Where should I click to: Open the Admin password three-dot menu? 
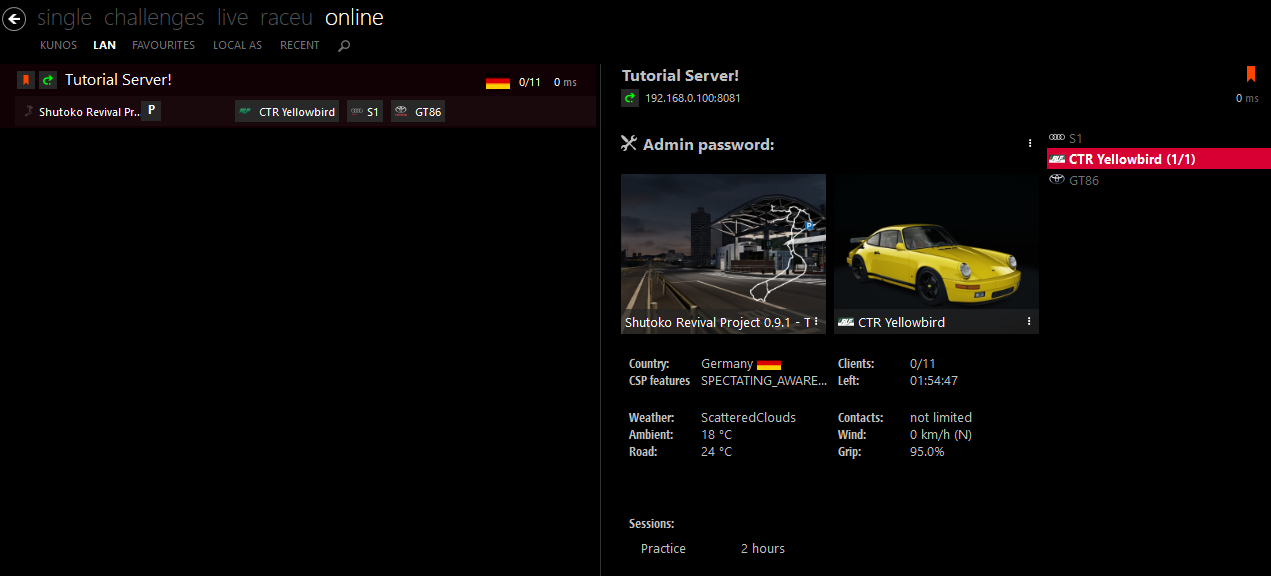(x=1030, y=144)
